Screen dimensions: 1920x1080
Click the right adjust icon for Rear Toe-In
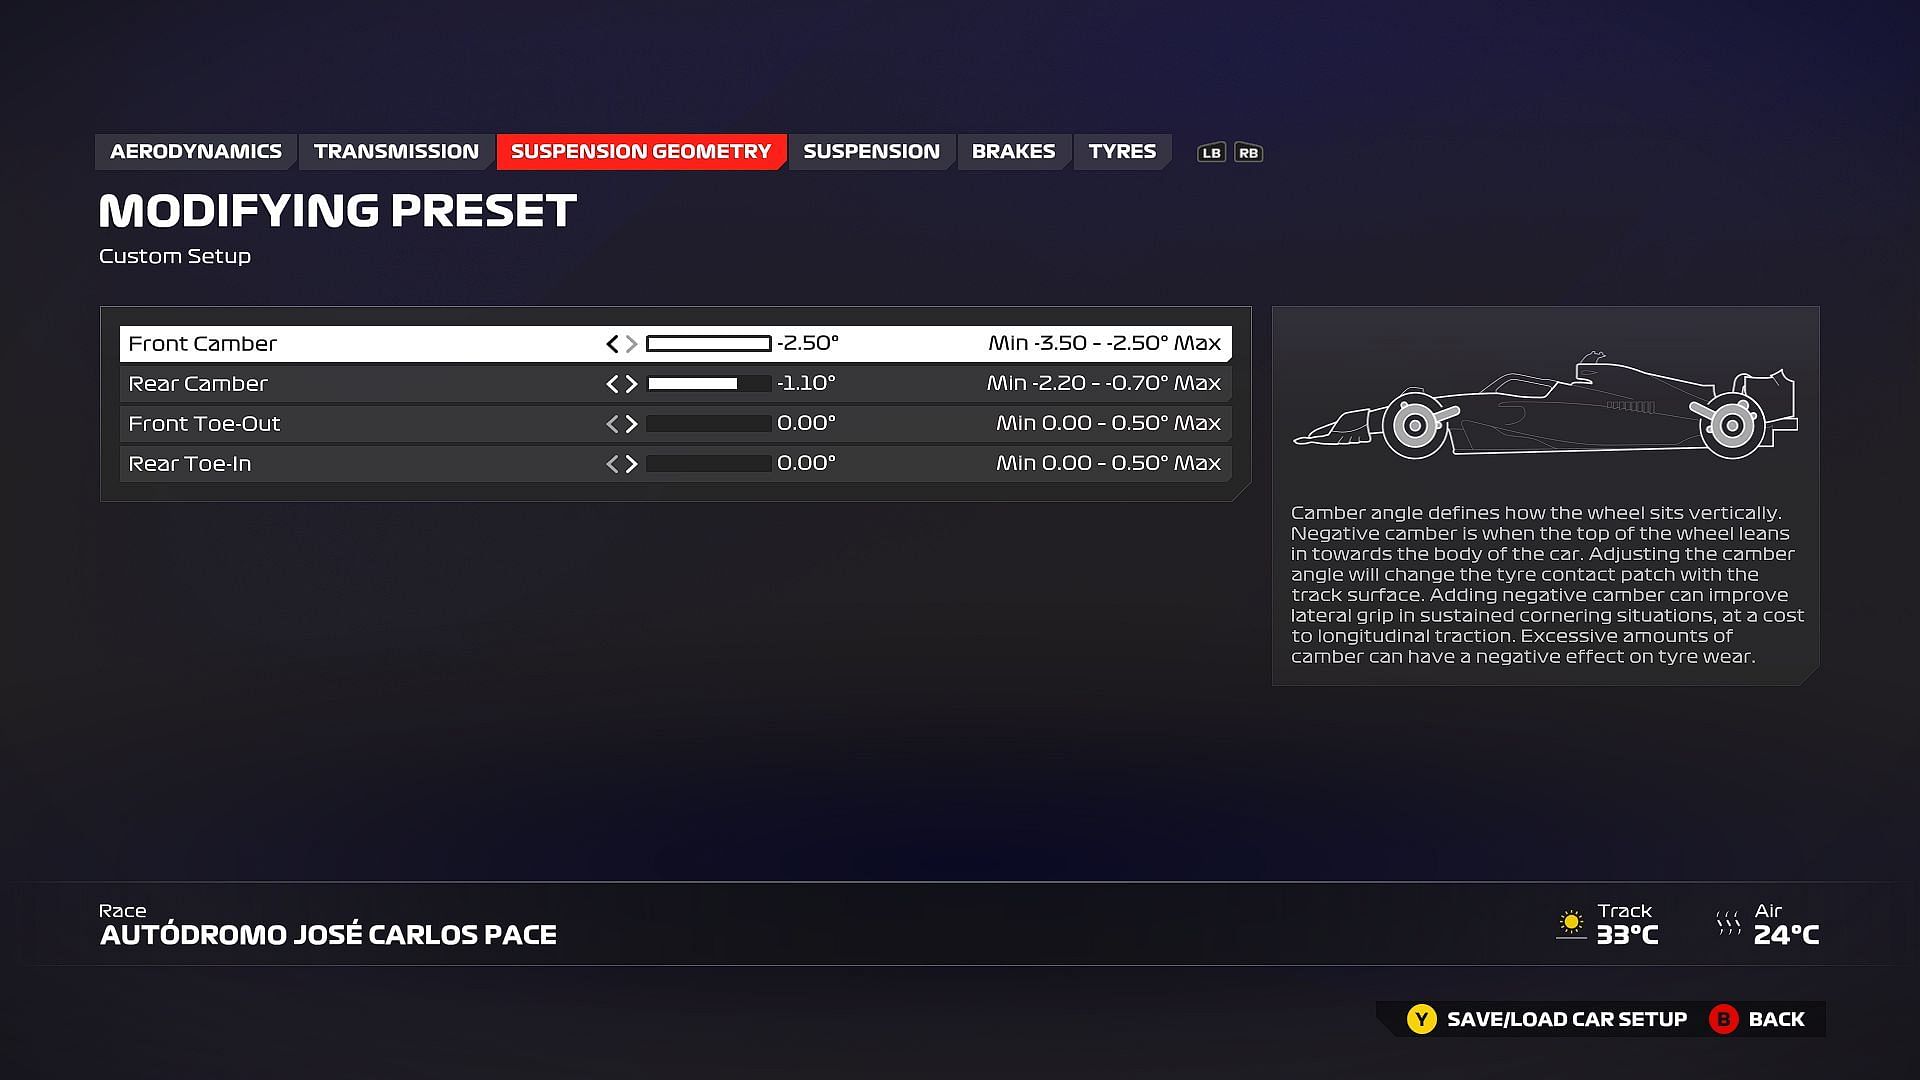630,463
